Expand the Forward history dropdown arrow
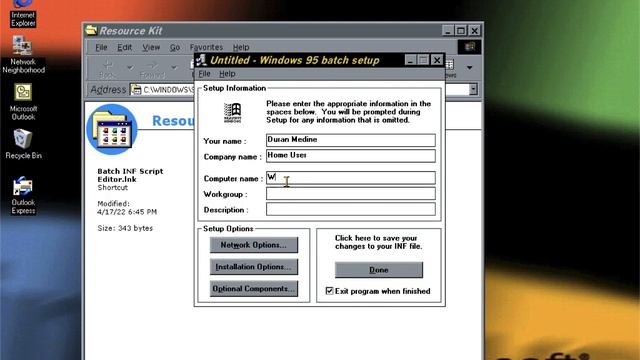The image size is (640, 360). point(174,67)
